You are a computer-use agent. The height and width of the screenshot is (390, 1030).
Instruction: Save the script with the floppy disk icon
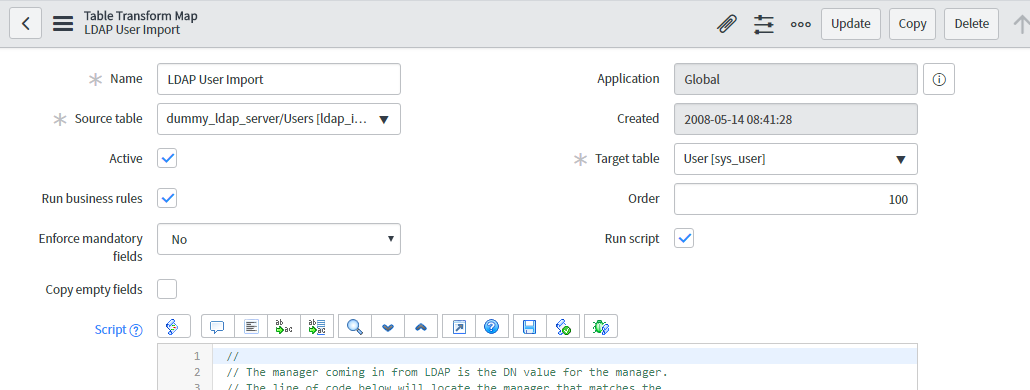[529, 326]
